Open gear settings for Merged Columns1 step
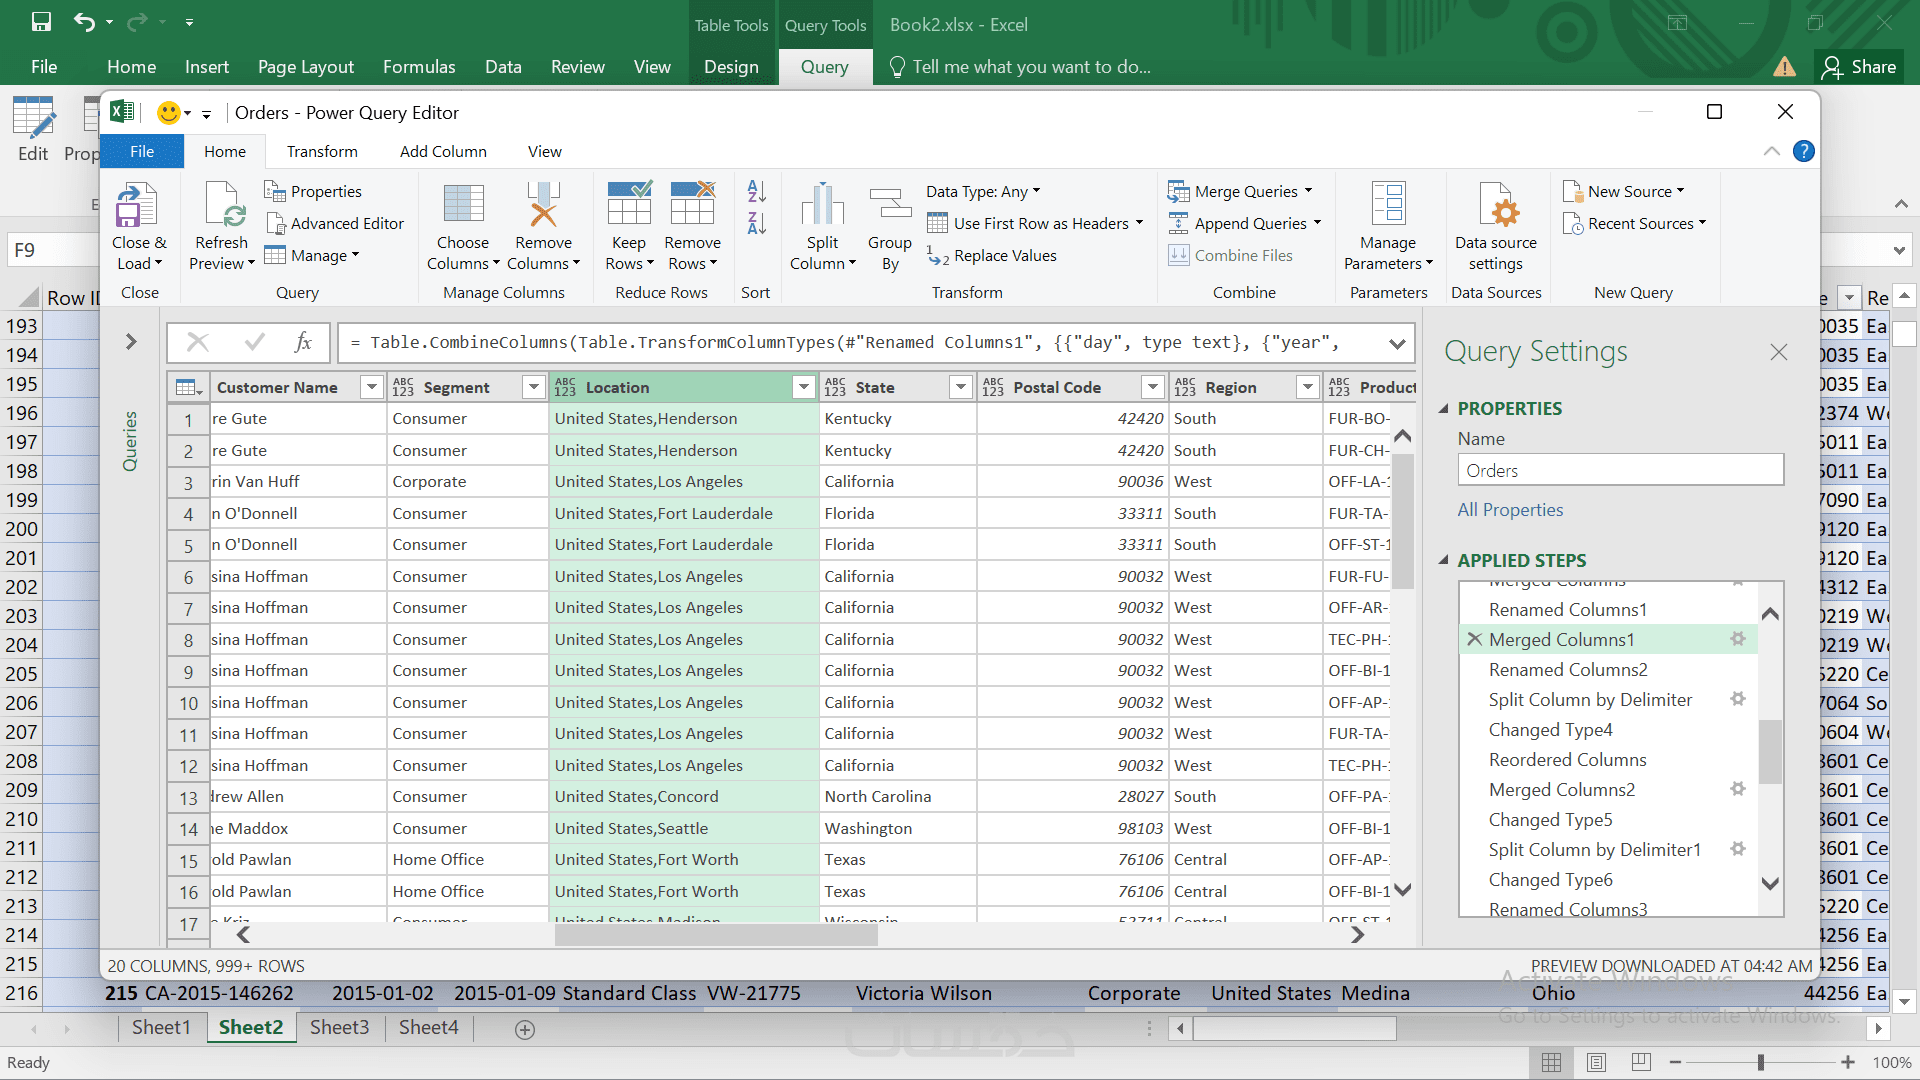Image resolution: width=1920 pixels, height=1080 pixels. pos(1738,639)
